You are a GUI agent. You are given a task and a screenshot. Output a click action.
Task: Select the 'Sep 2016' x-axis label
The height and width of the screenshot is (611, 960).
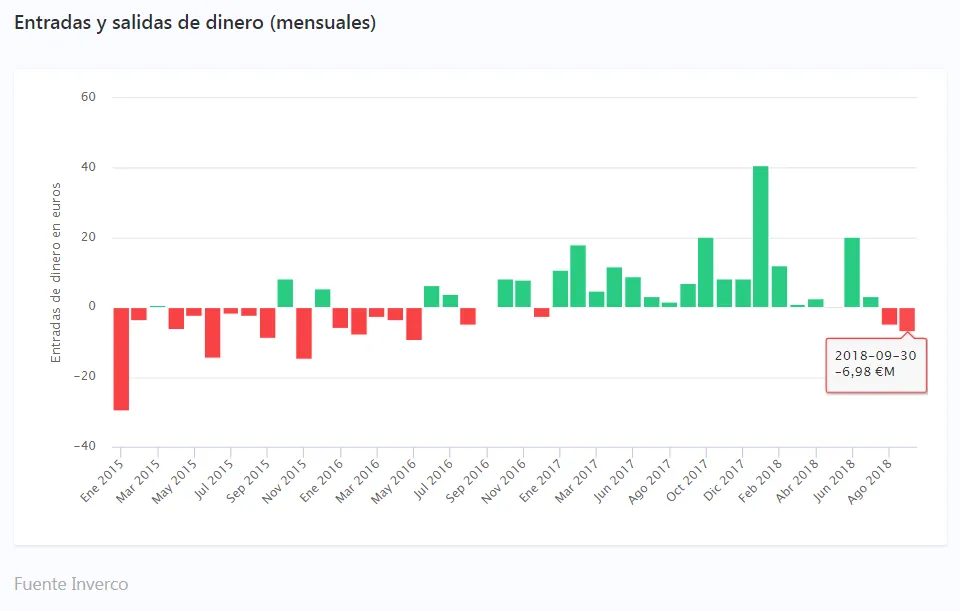pos(469,476)
